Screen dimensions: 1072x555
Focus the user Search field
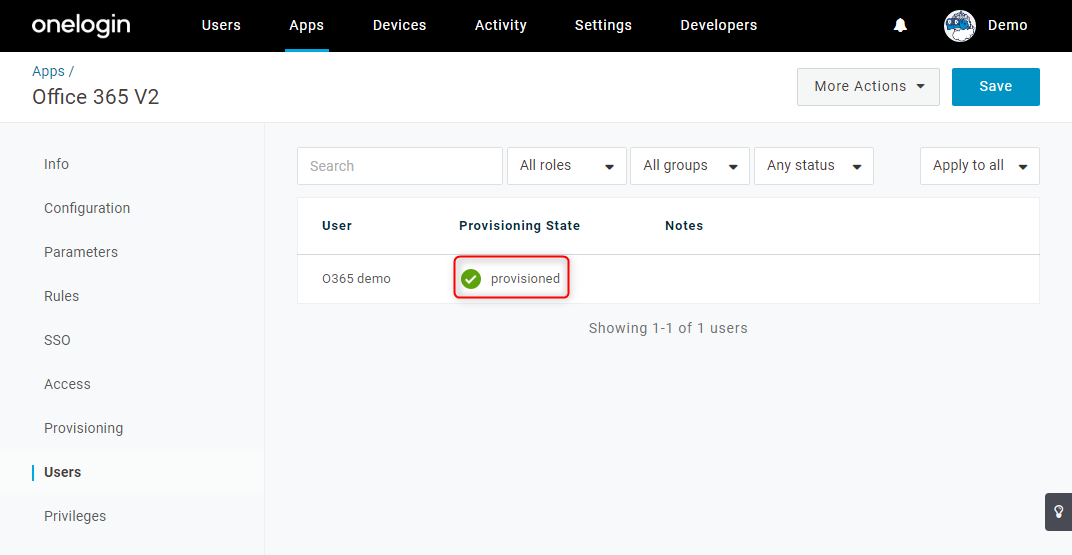tap(400, 166)
